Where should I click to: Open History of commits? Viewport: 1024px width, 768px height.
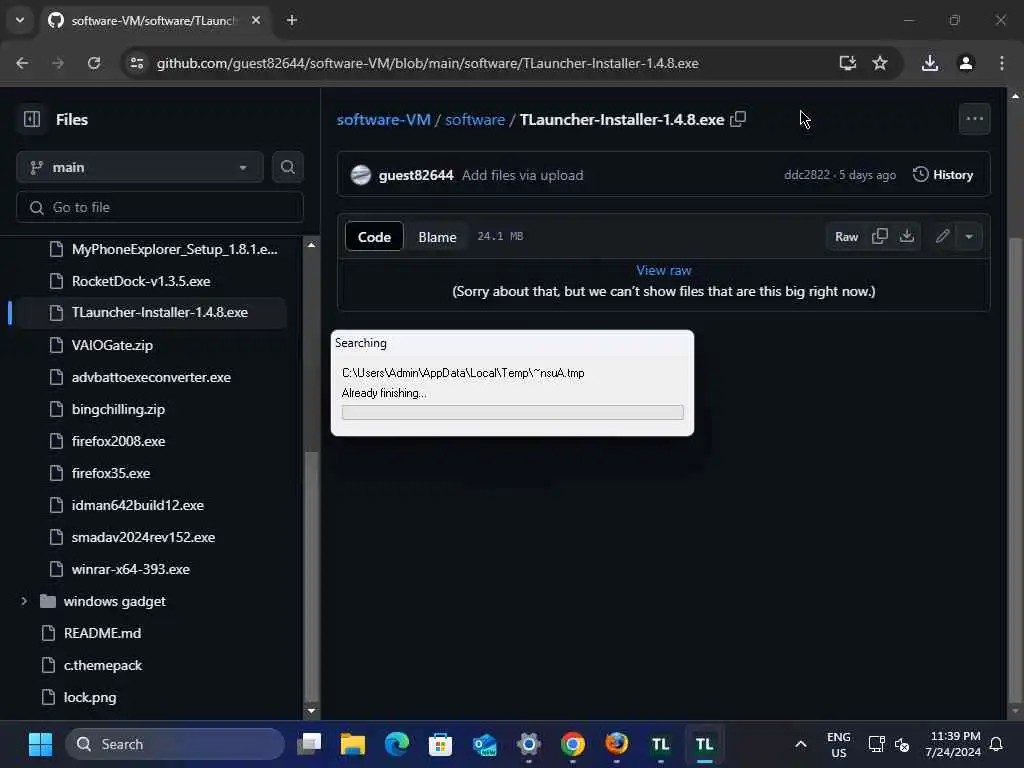(942, 174)
